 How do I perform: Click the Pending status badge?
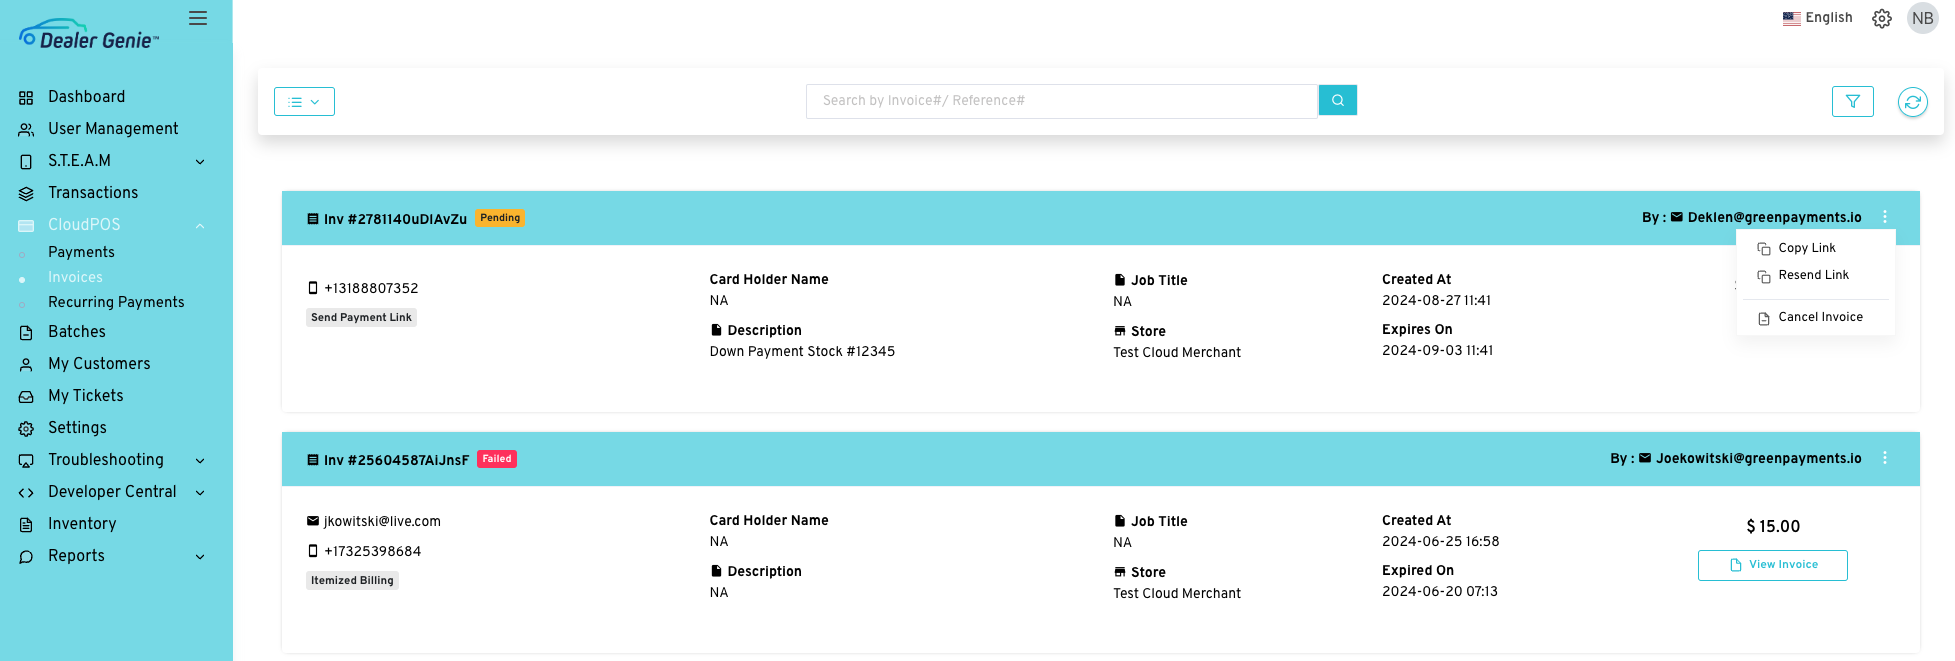click(x=500, y=218)
